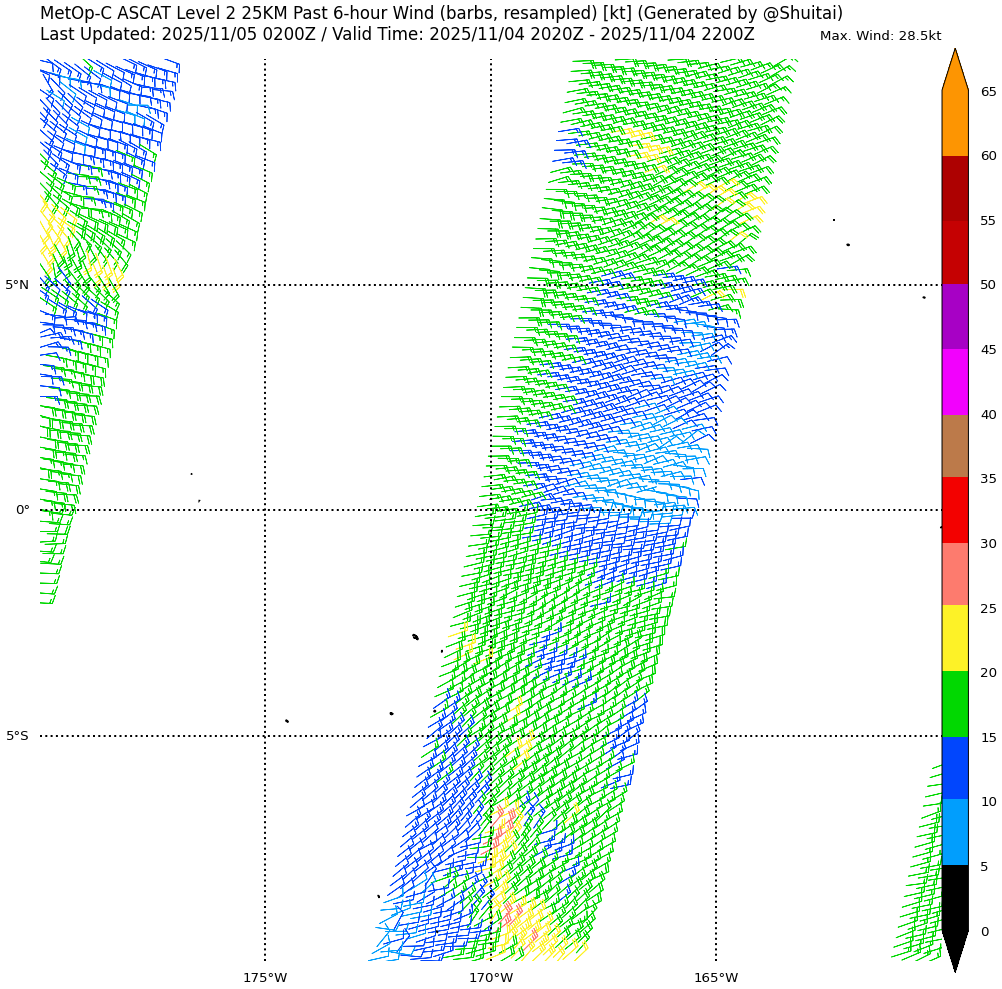Click the black 0-5 kt colorbar segment

tap(955, 897)
